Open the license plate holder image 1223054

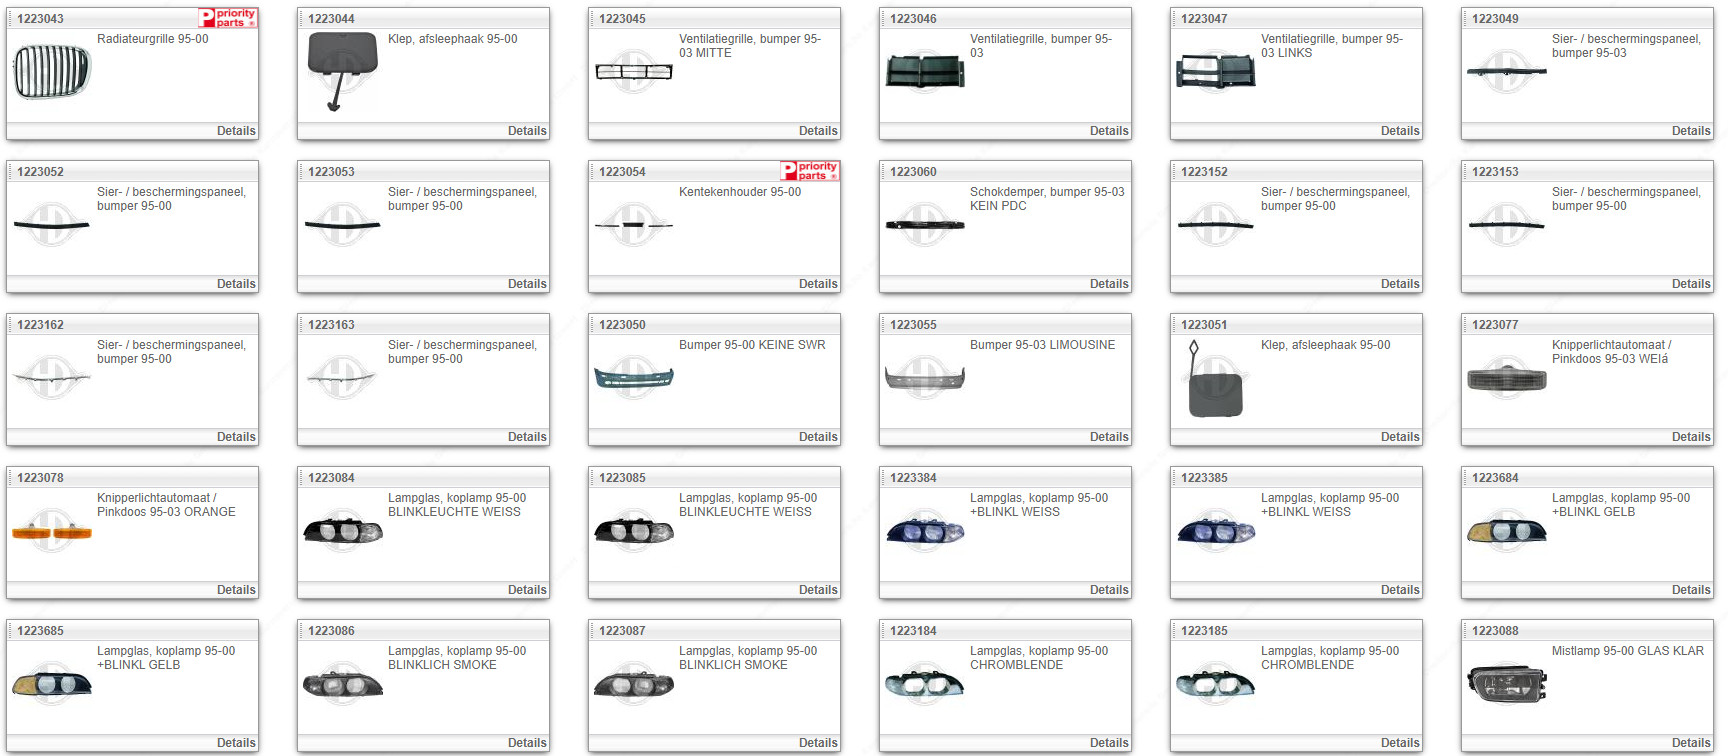pos(633,225)
